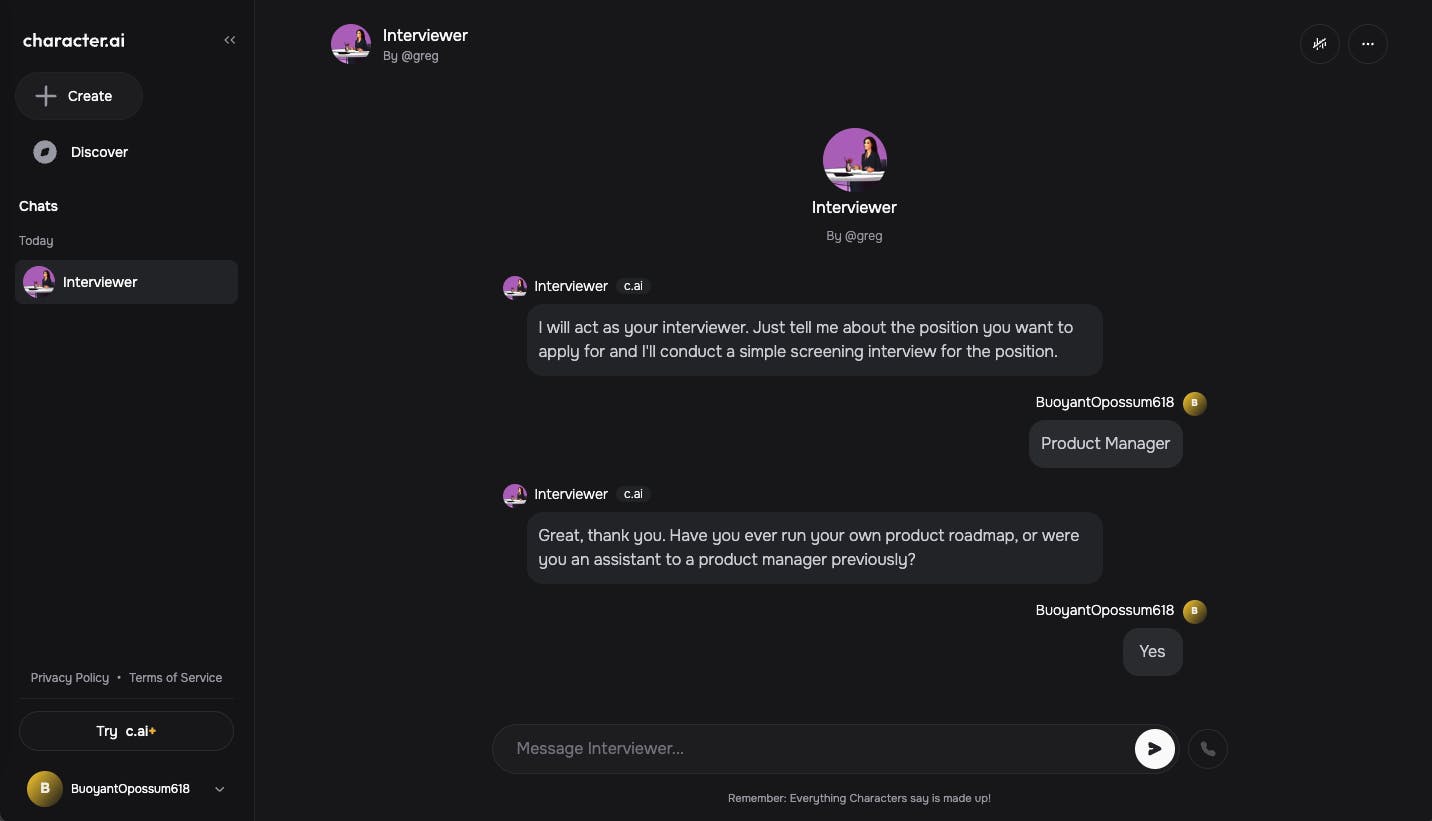Start a voice call with the phone icon

coord(1207,749)
